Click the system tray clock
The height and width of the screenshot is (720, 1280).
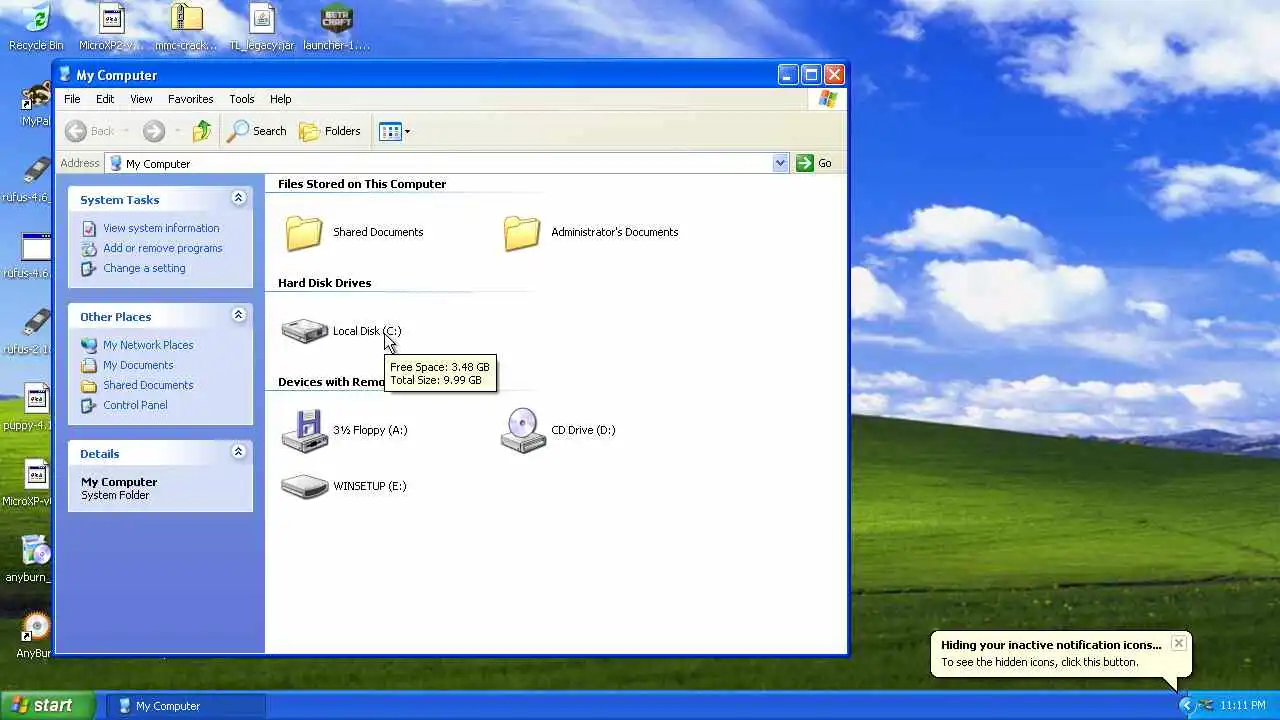pos(1243,706)
